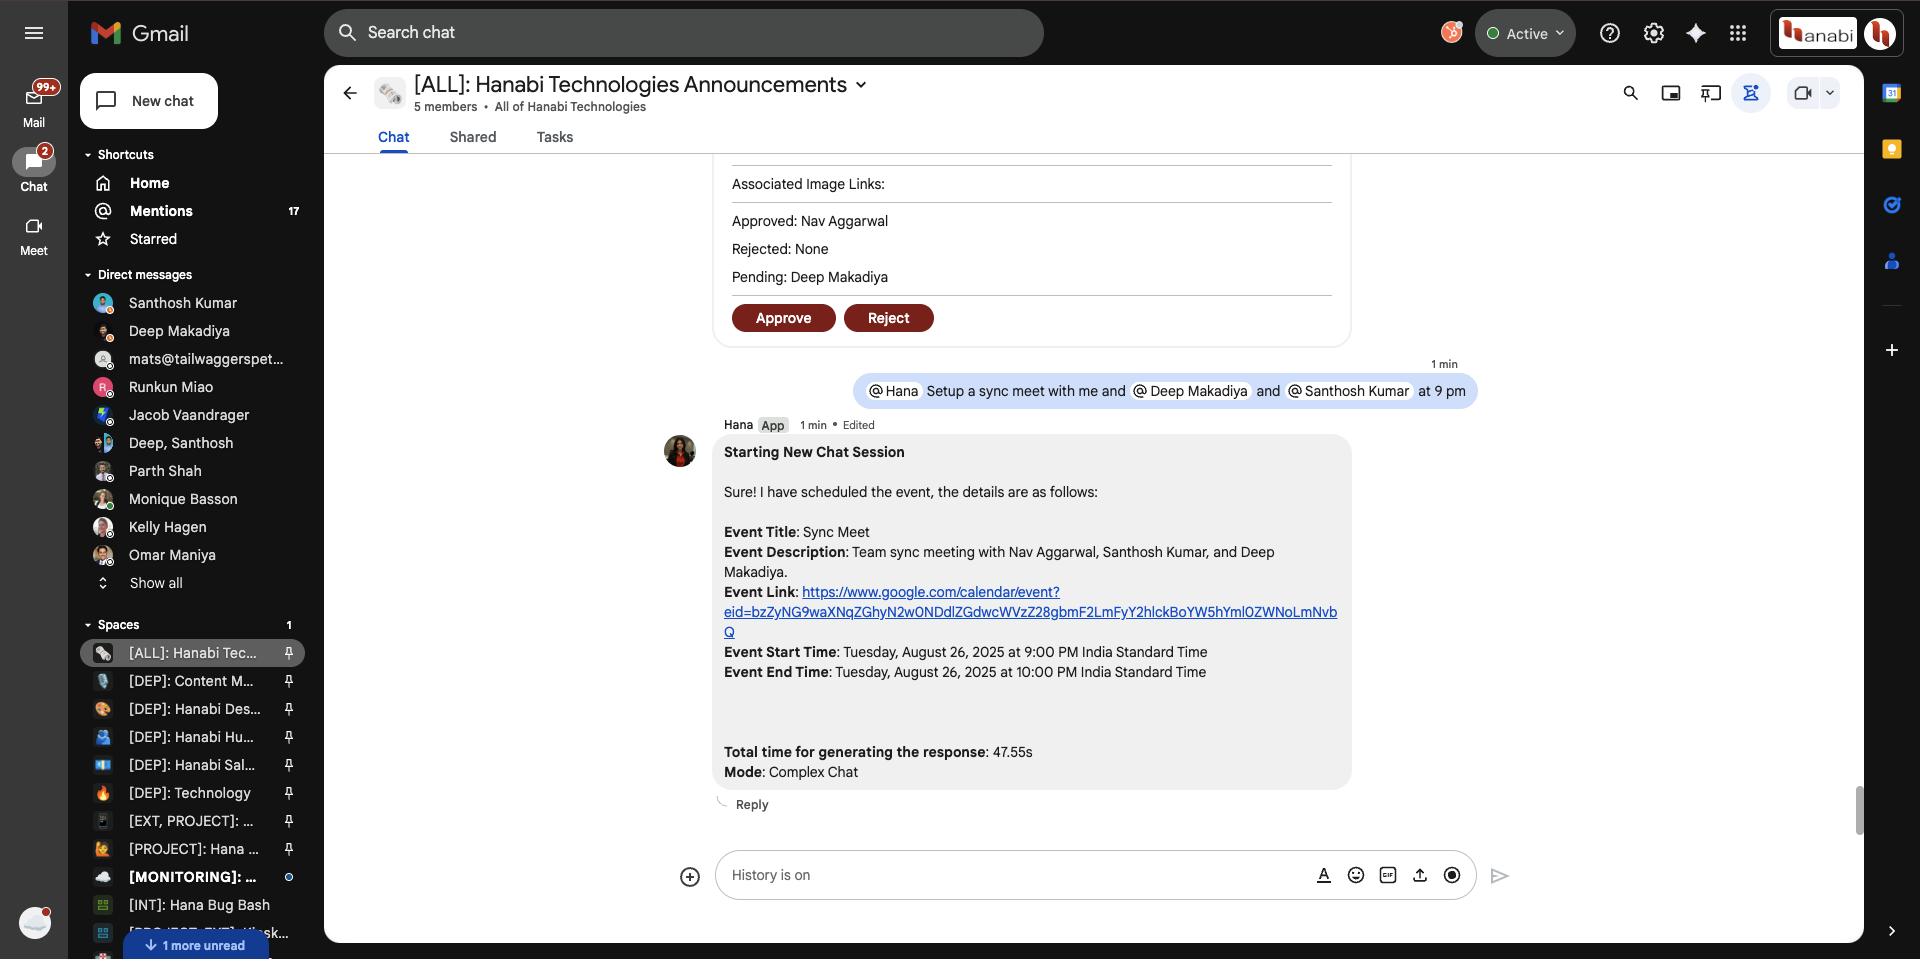1920x959 pixels.
Task: Open Google Tasks side panel
Action: pos(1892,205)
